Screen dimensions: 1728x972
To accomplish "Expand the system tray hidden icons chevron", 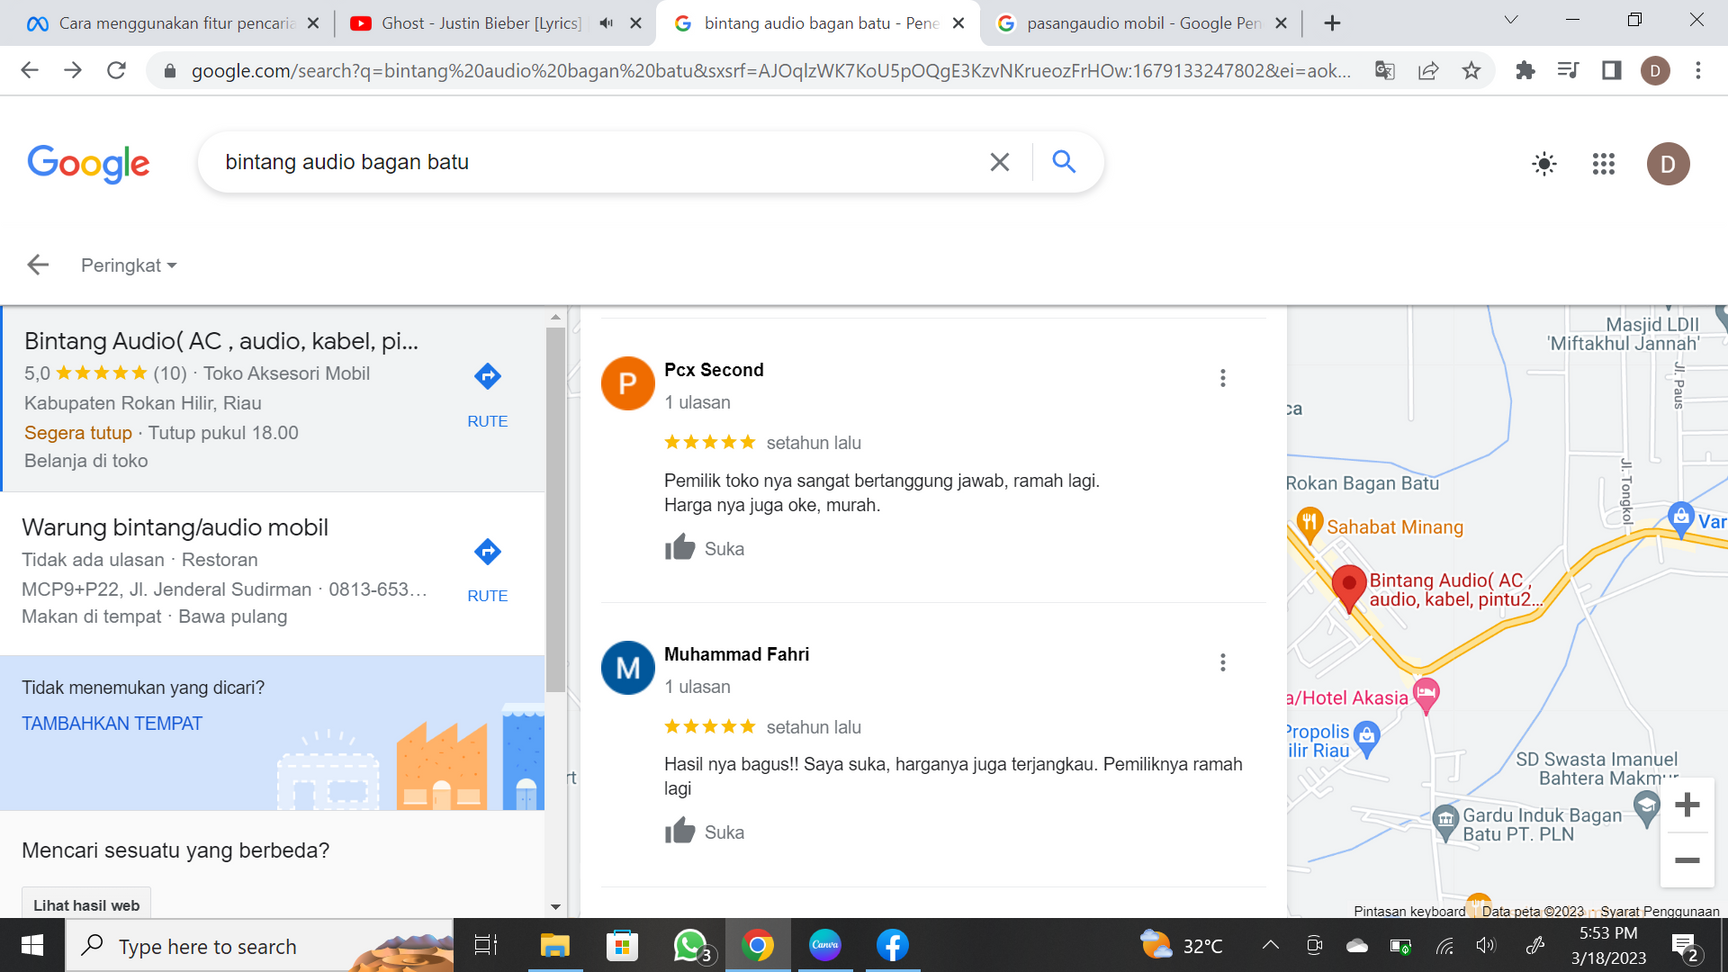I will point(1270,945).
